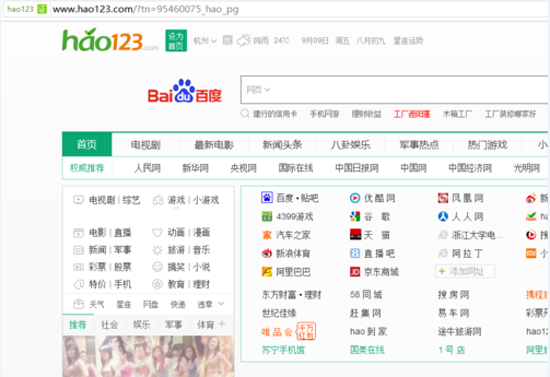Click the Google colorful icon
This screenshot has width=550, height=377.
point(355,216)
